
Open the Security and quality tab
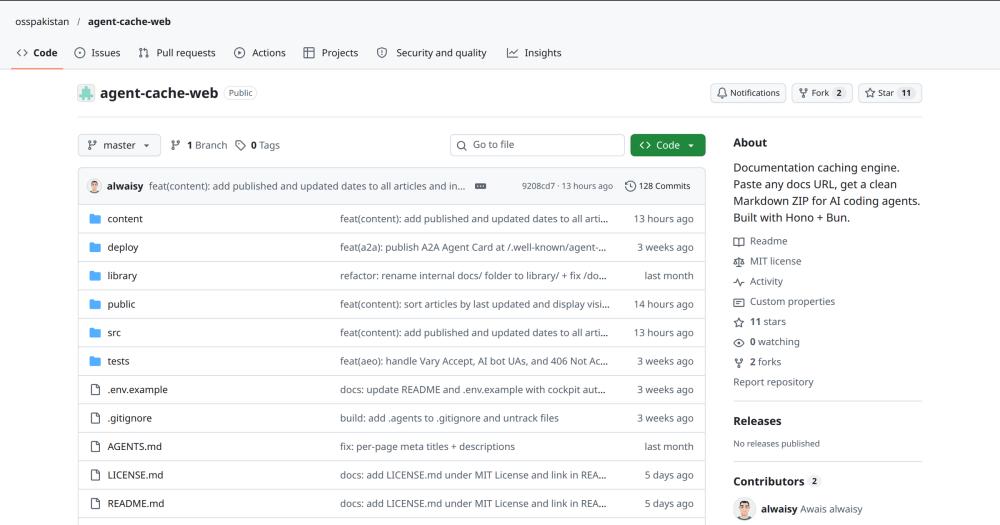[x=432, y=53]
